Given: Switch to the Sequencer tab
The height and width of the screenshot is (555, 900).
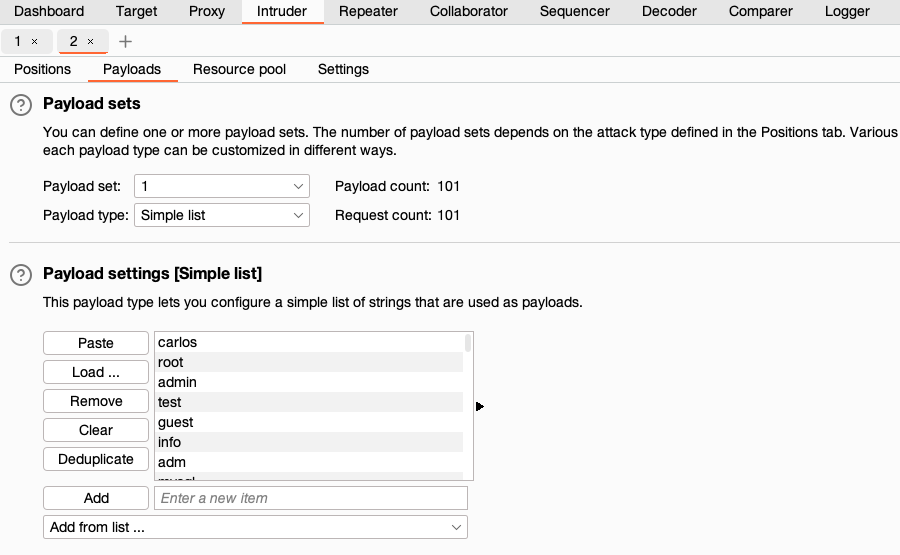Looking at the screenshot, I should [x=575, y=11].
